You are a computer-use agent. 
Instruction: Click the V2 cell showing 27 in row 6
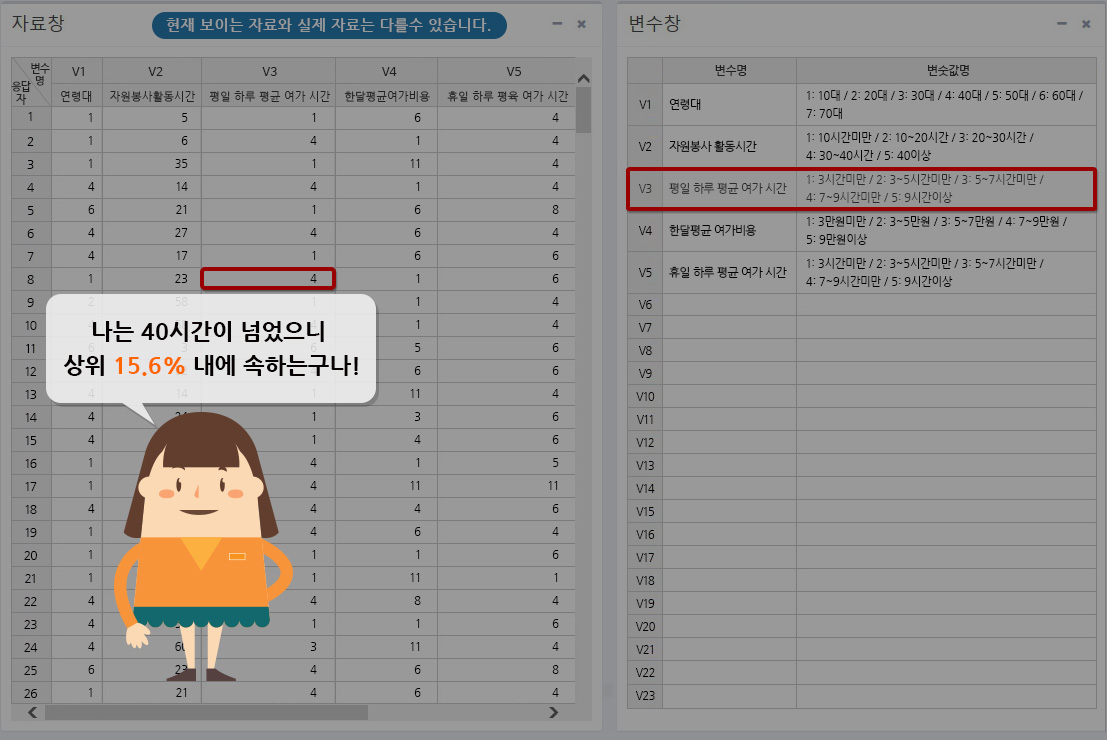[x=152, y=233]
